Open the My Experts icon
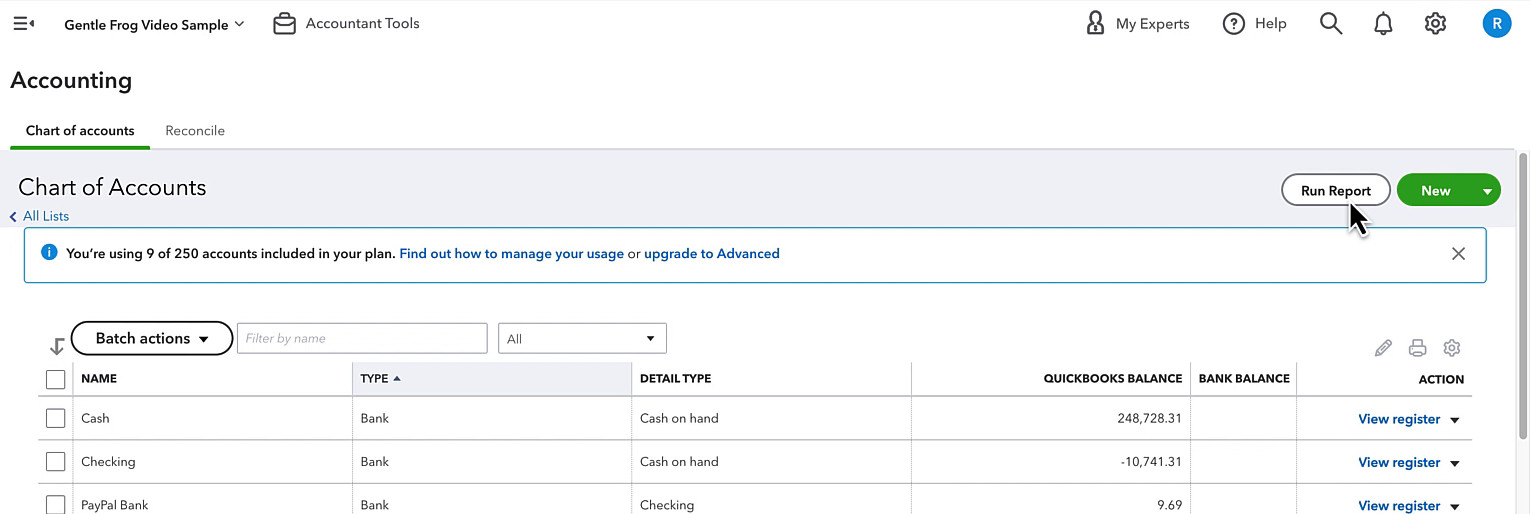 pyautogui.click(x=1095, y=23)
